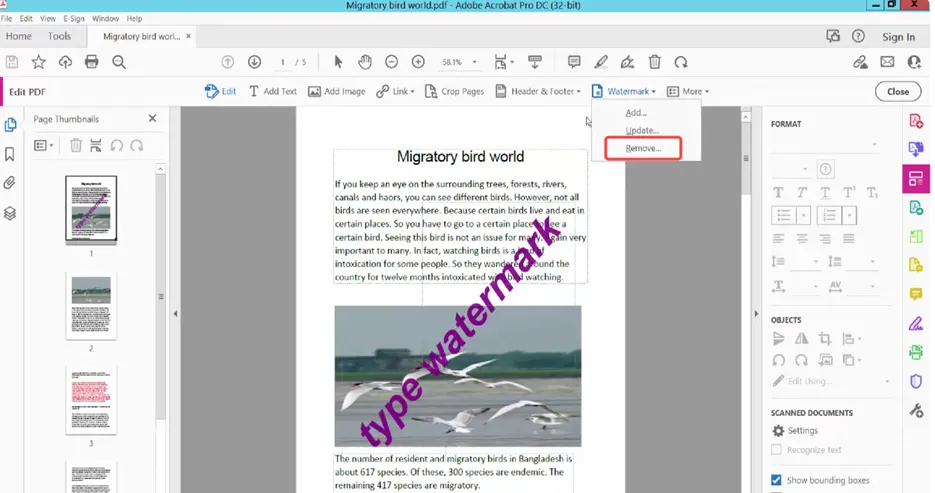Select page 3 thumbnail

(x=91, y=400)
